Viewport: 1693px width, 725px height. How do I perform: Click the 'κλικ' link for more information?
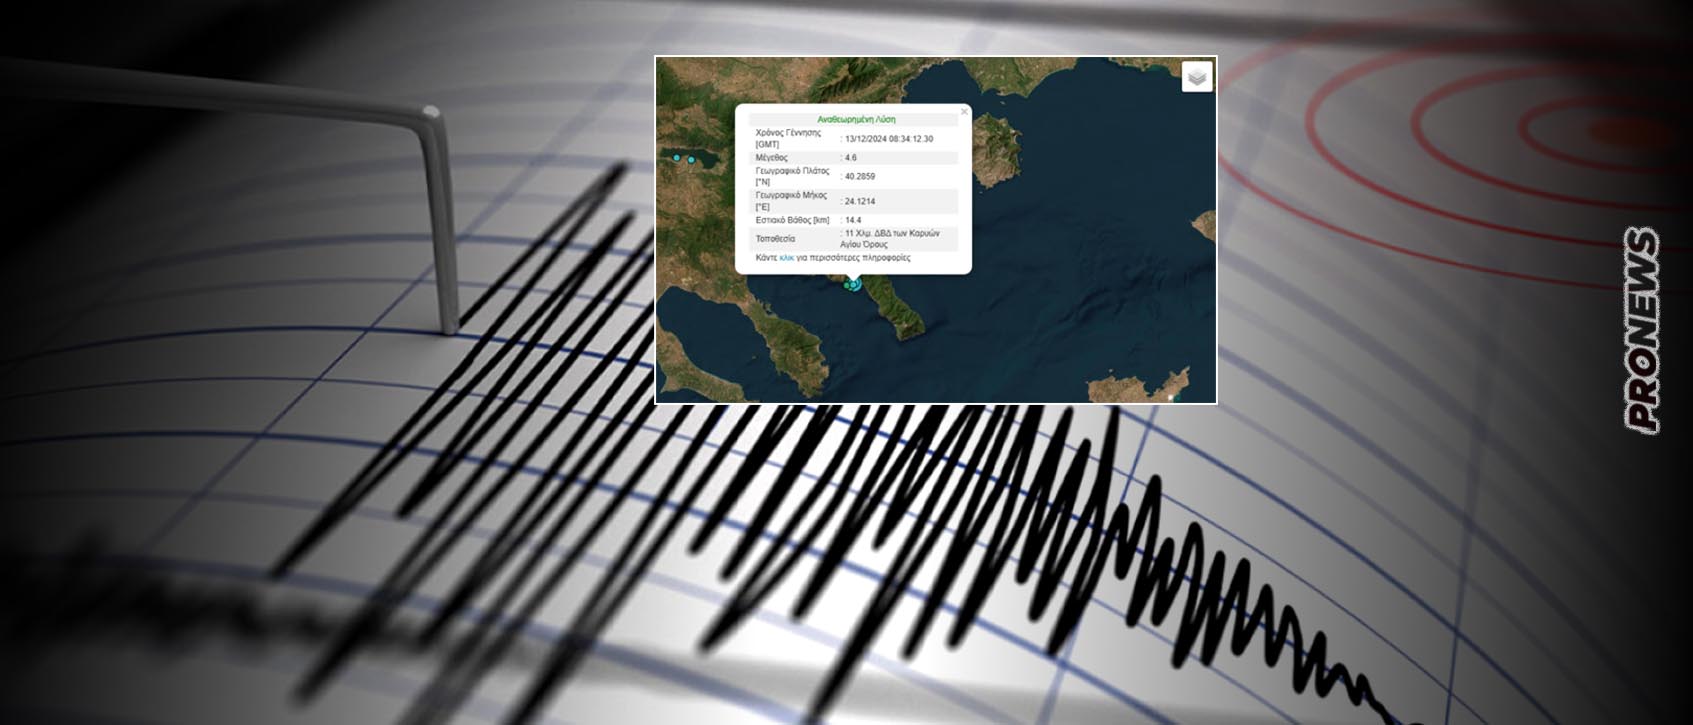point(787,258)
